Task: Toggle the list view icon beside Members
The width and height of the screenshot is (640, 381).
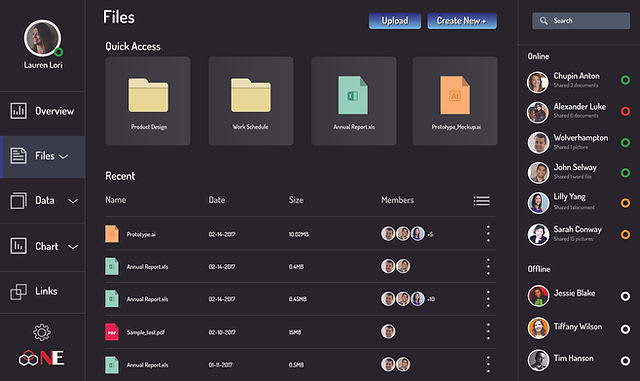Action: 482,201
